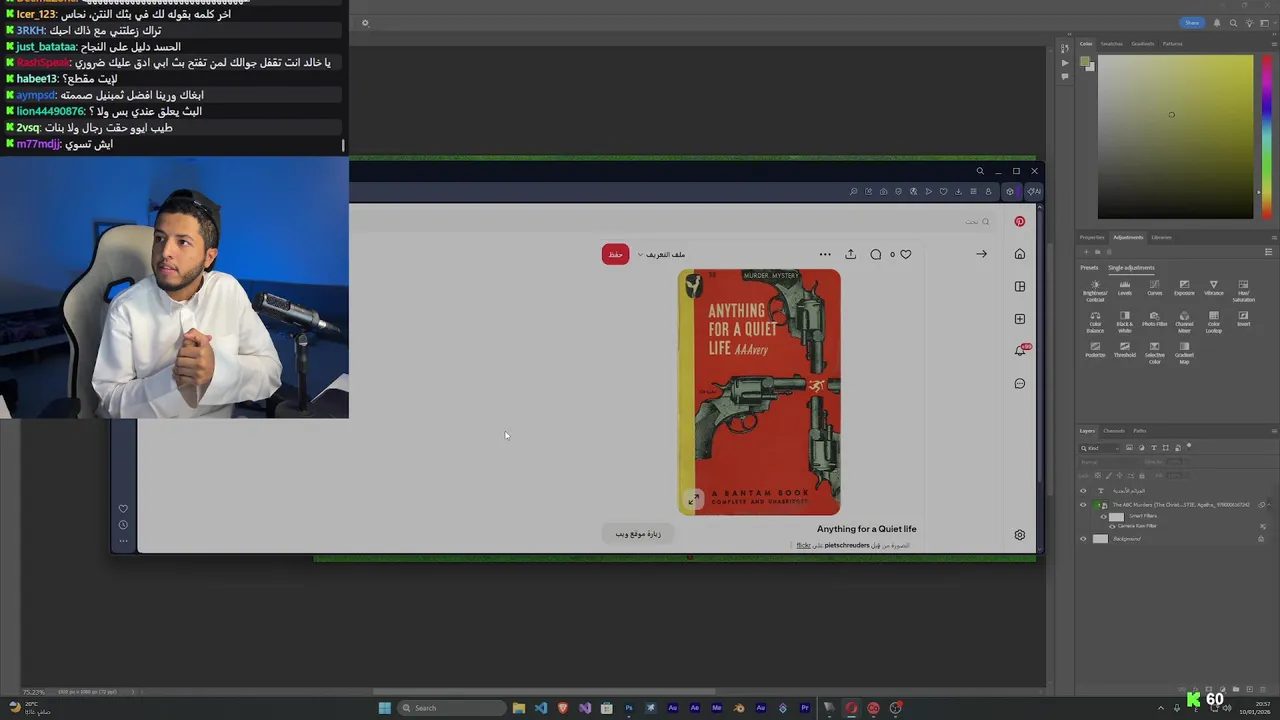The width and height of the screenshot is (1280, 720).
Task: Switch to the Swatches tab
Action: [x=1112, y=44]
